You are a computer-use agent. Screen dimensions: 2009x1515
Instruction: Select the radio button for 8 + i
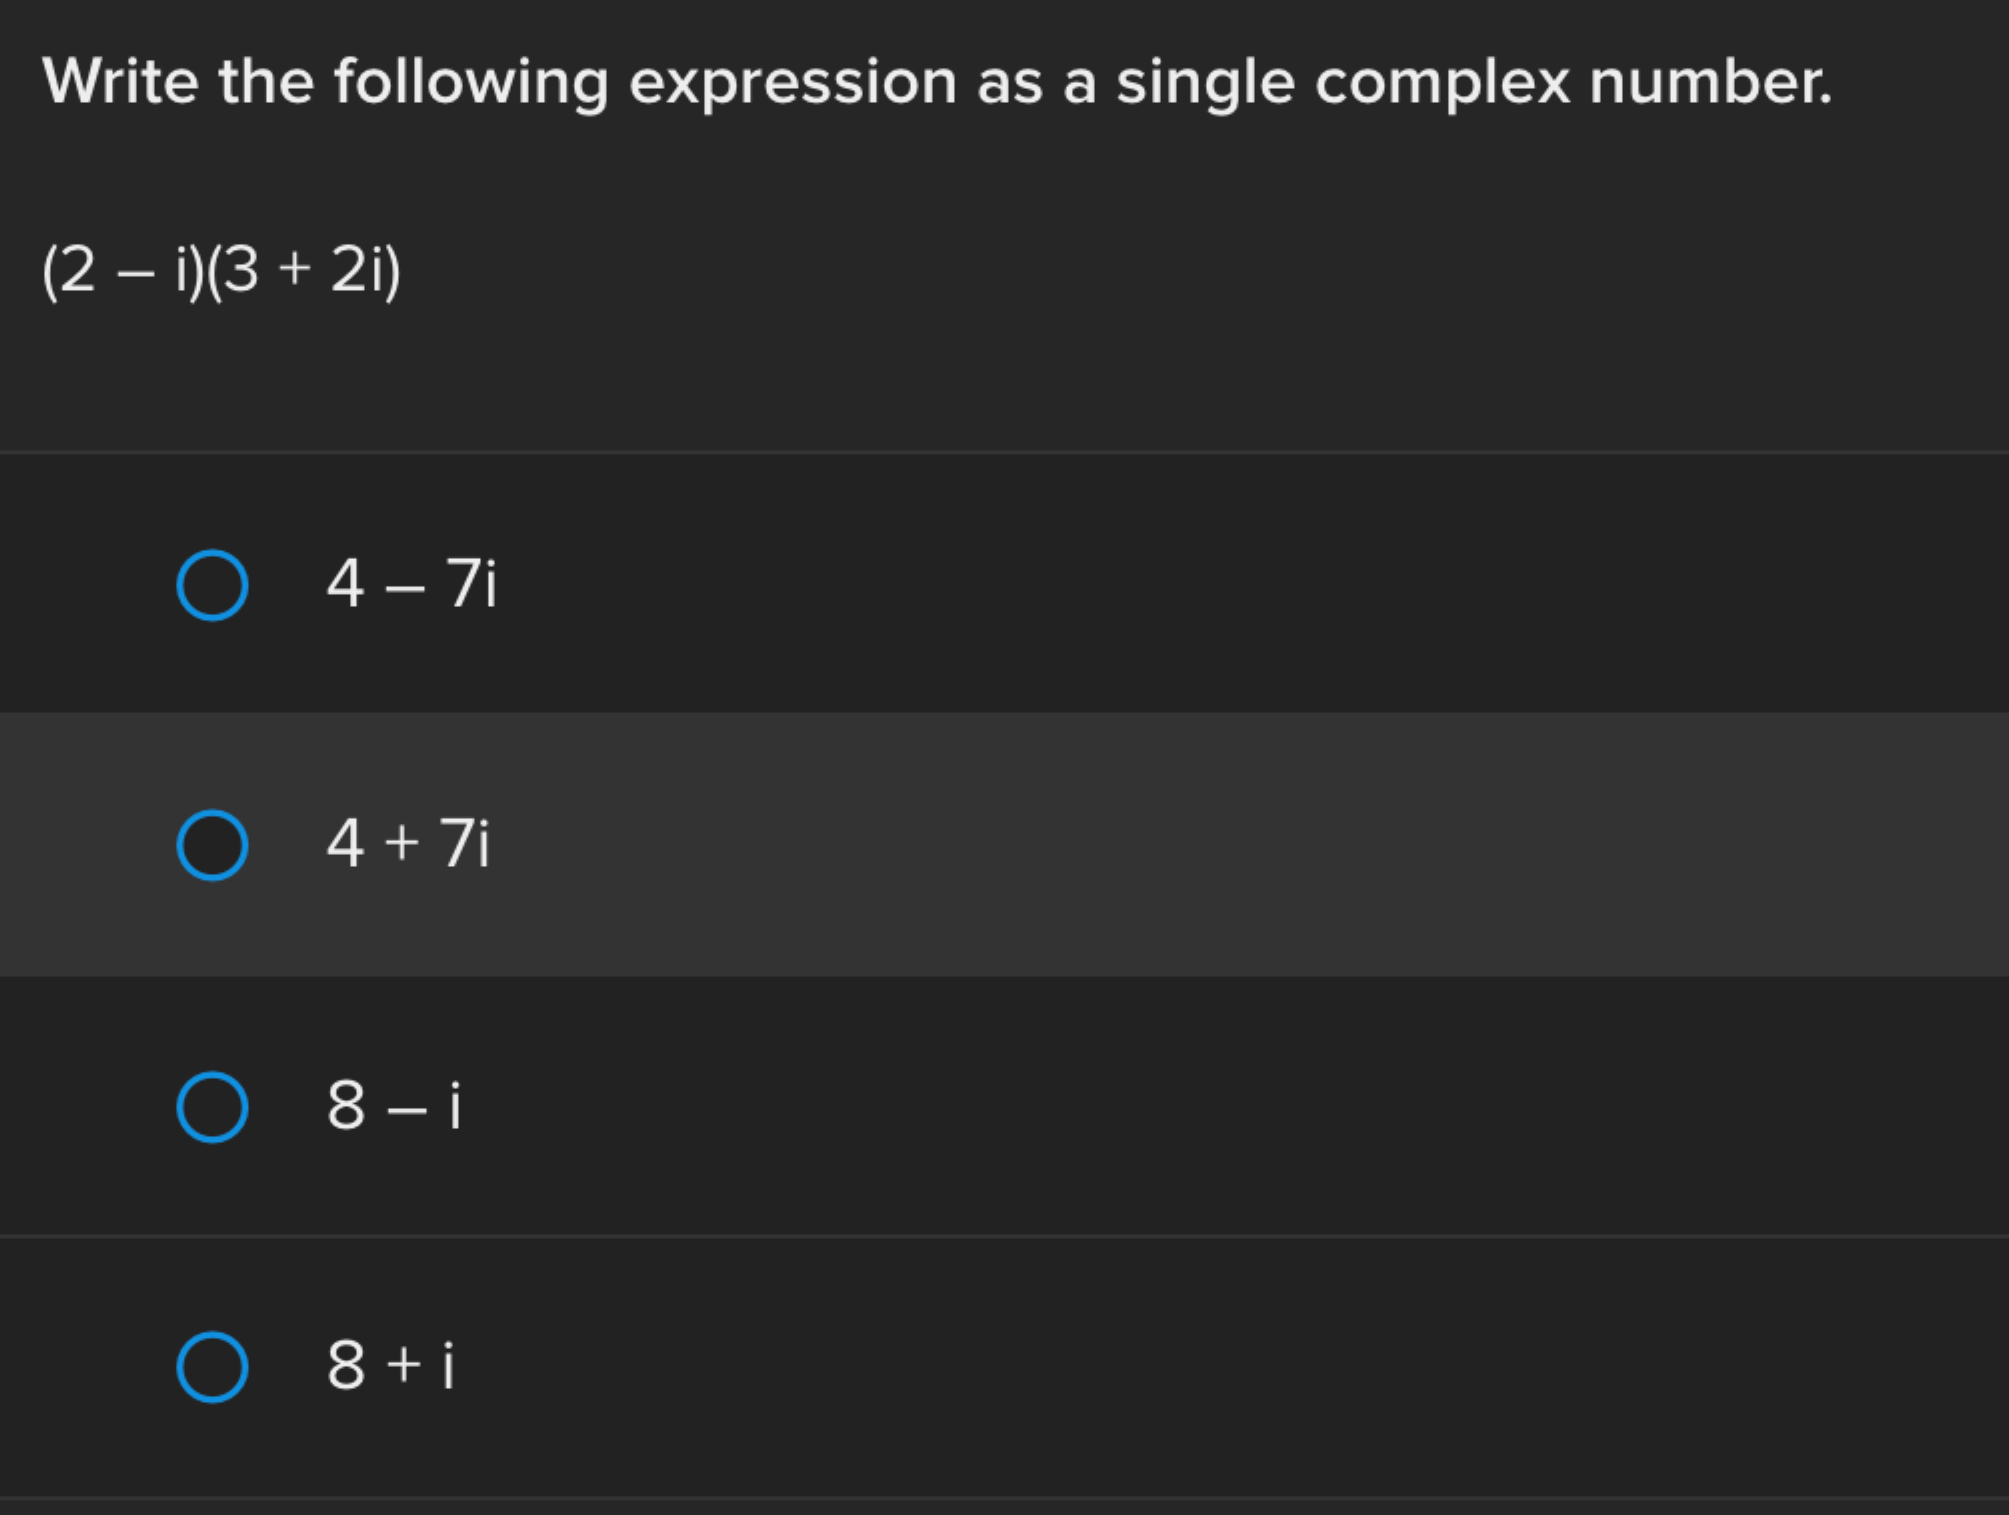pos(213,1364)
